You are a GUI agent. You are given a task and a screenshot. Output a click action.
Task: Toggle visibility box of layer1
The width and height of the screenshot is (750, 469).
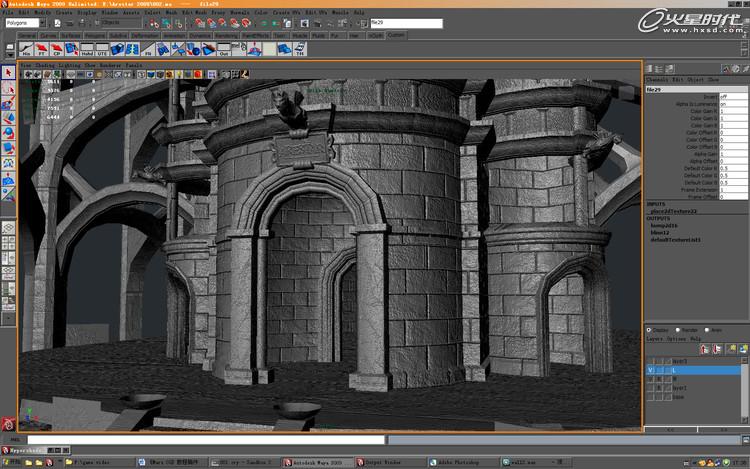click(x=650, y=388)
